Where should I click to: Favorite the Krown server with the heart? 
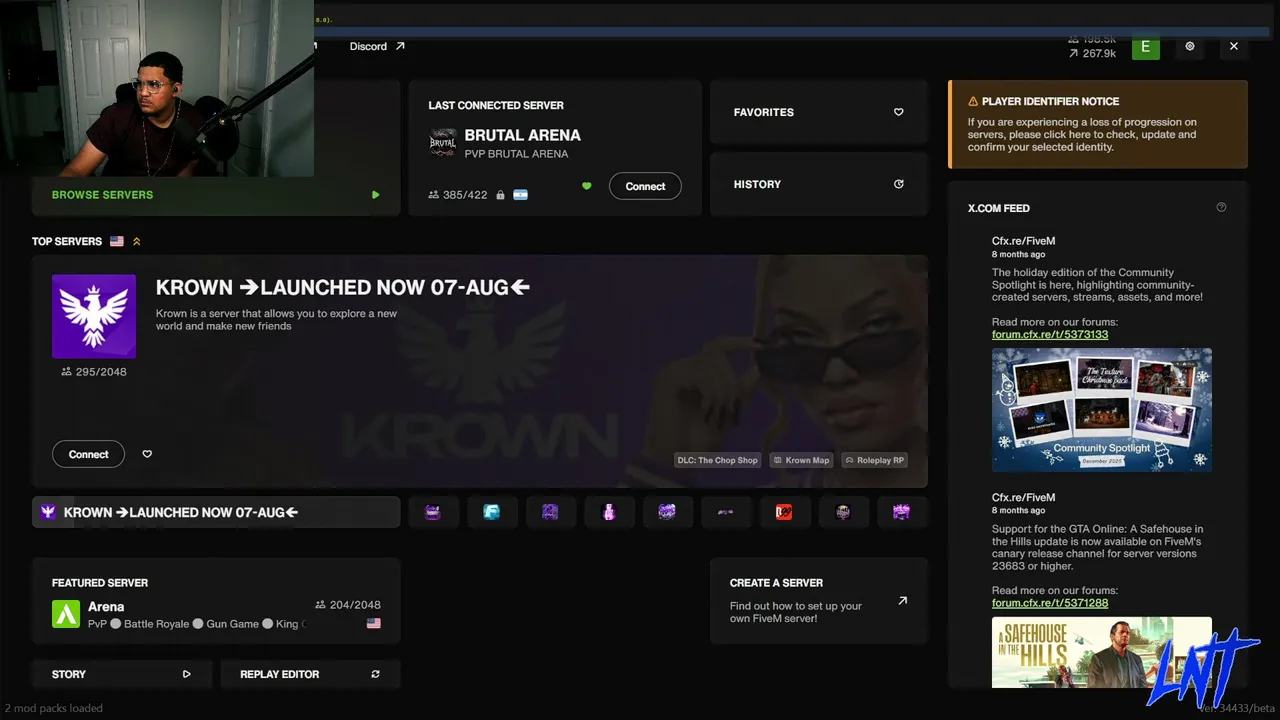(147, 454)
